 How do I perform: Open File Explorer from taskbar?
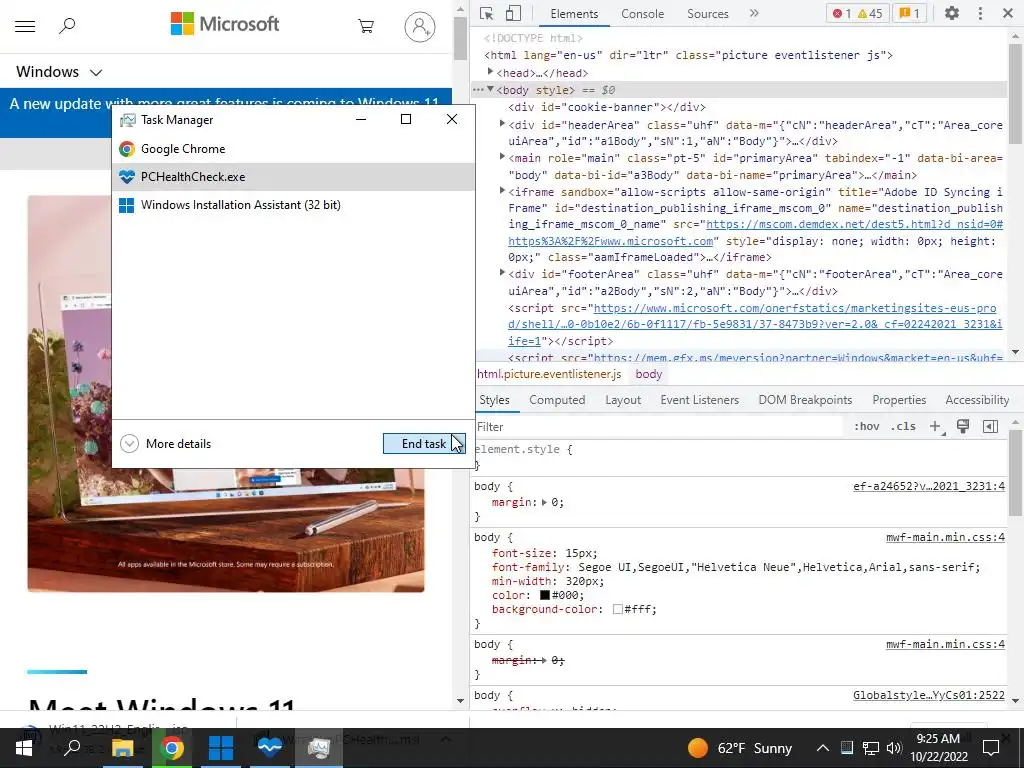point(123,748)
